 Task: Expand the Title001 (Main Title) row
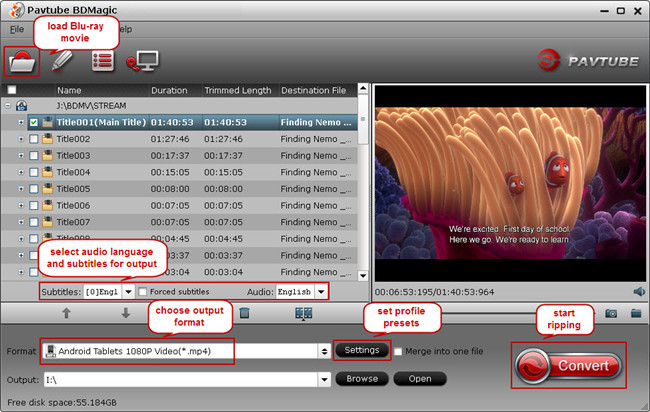21,122
